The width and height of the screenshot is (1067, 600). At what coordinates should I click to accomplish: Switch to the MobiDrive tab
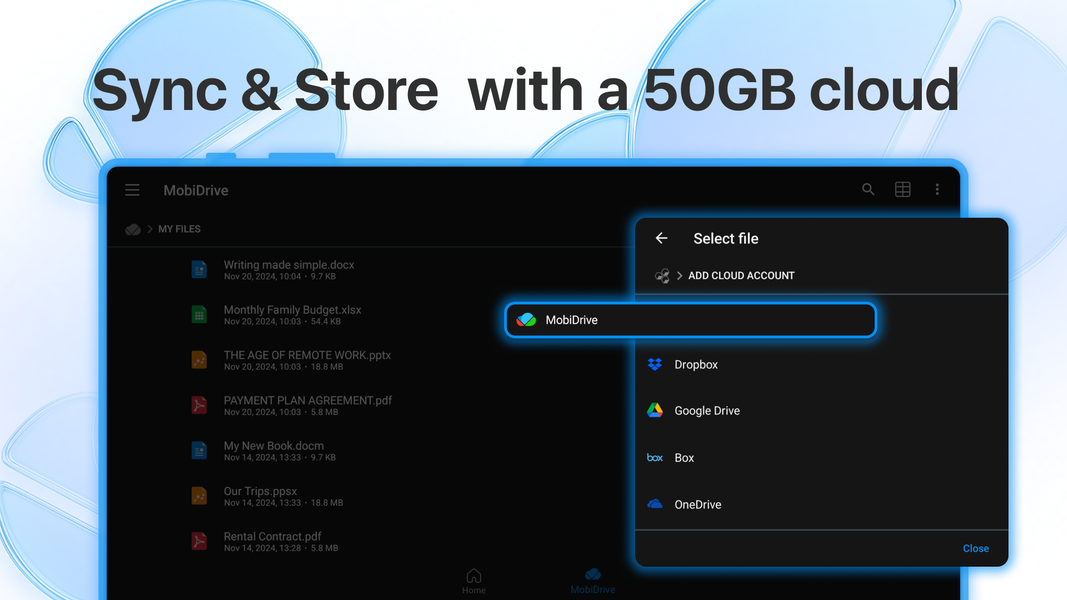[593, 580]
